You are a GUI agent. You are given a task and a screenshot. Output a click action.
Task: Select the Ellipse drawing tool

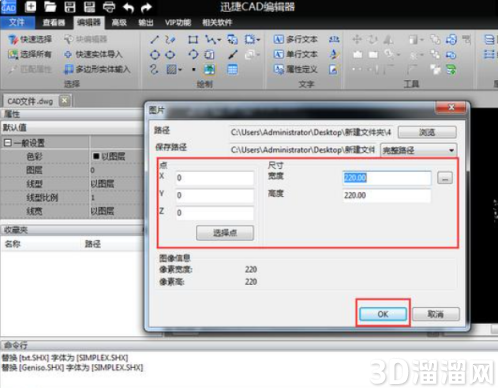click(x=170, y=54)
